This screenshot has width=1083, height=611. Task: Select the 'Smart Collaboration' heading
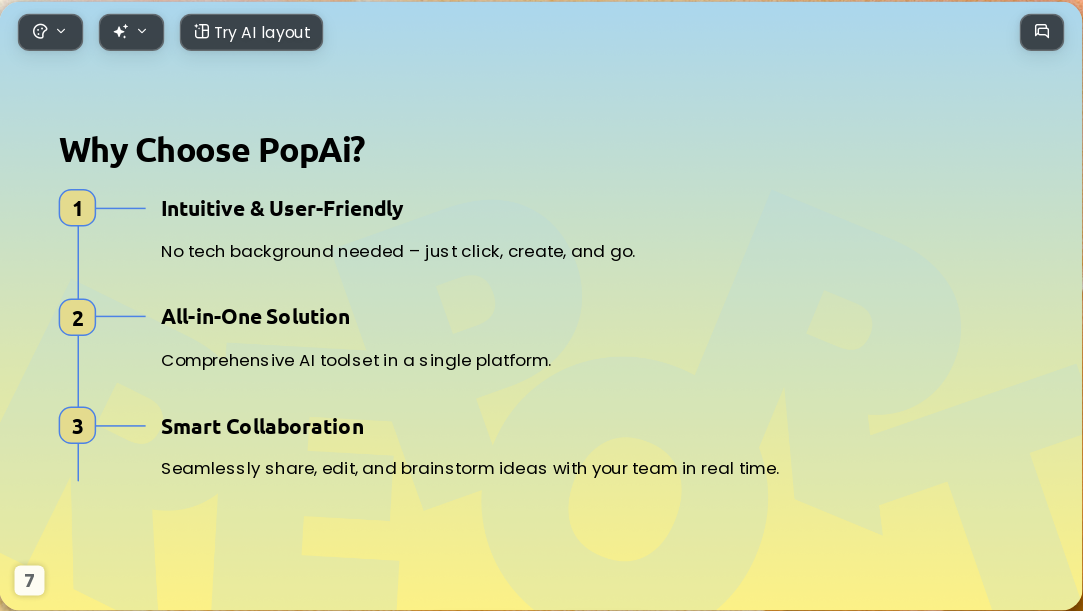(x=262, y=427)
